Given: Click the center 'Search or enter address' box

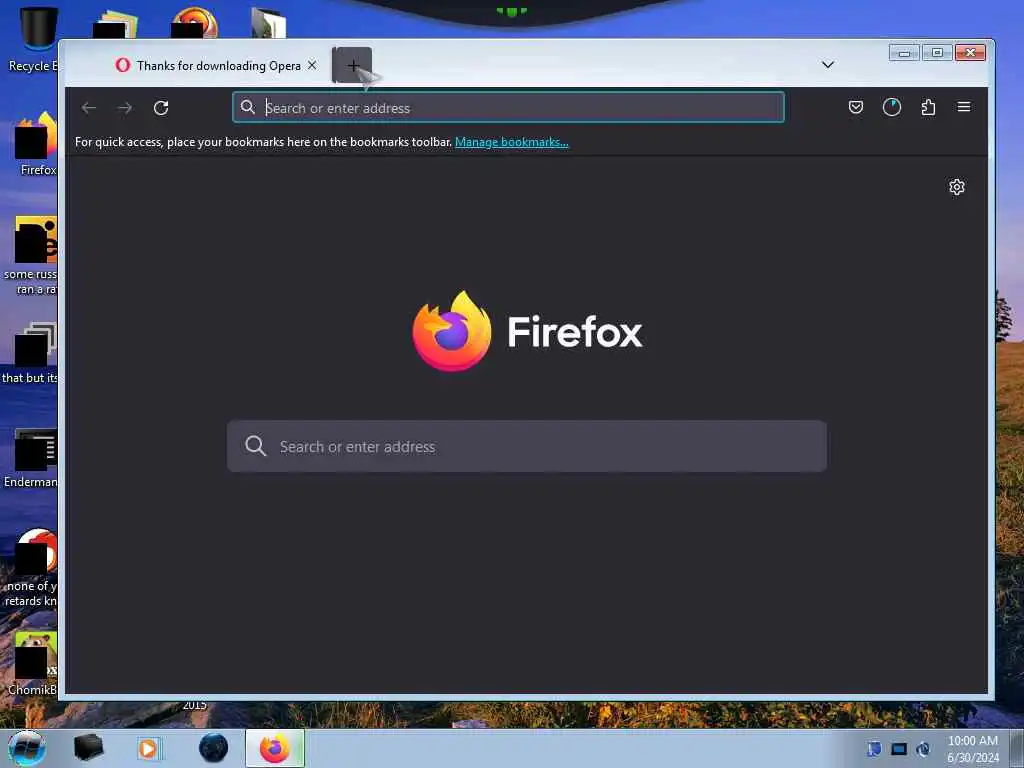Looking at the screenshot, I should pos(527,446).
